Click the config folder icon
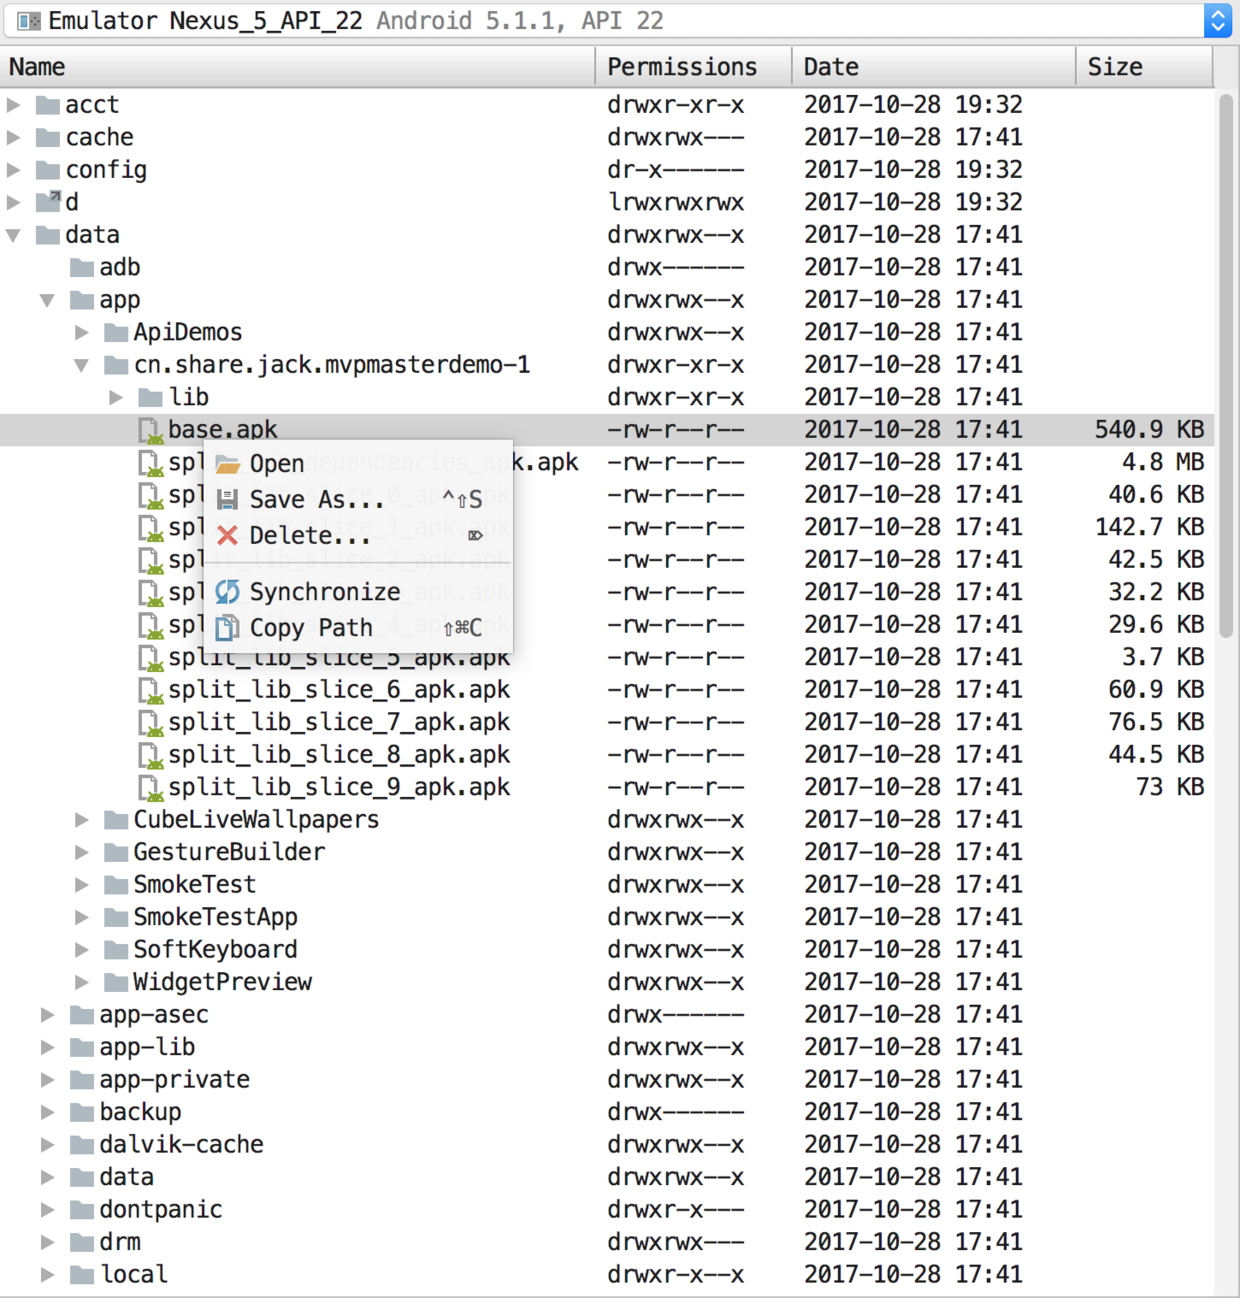Screen dimensions: 1240x1298 click(48, 170)
